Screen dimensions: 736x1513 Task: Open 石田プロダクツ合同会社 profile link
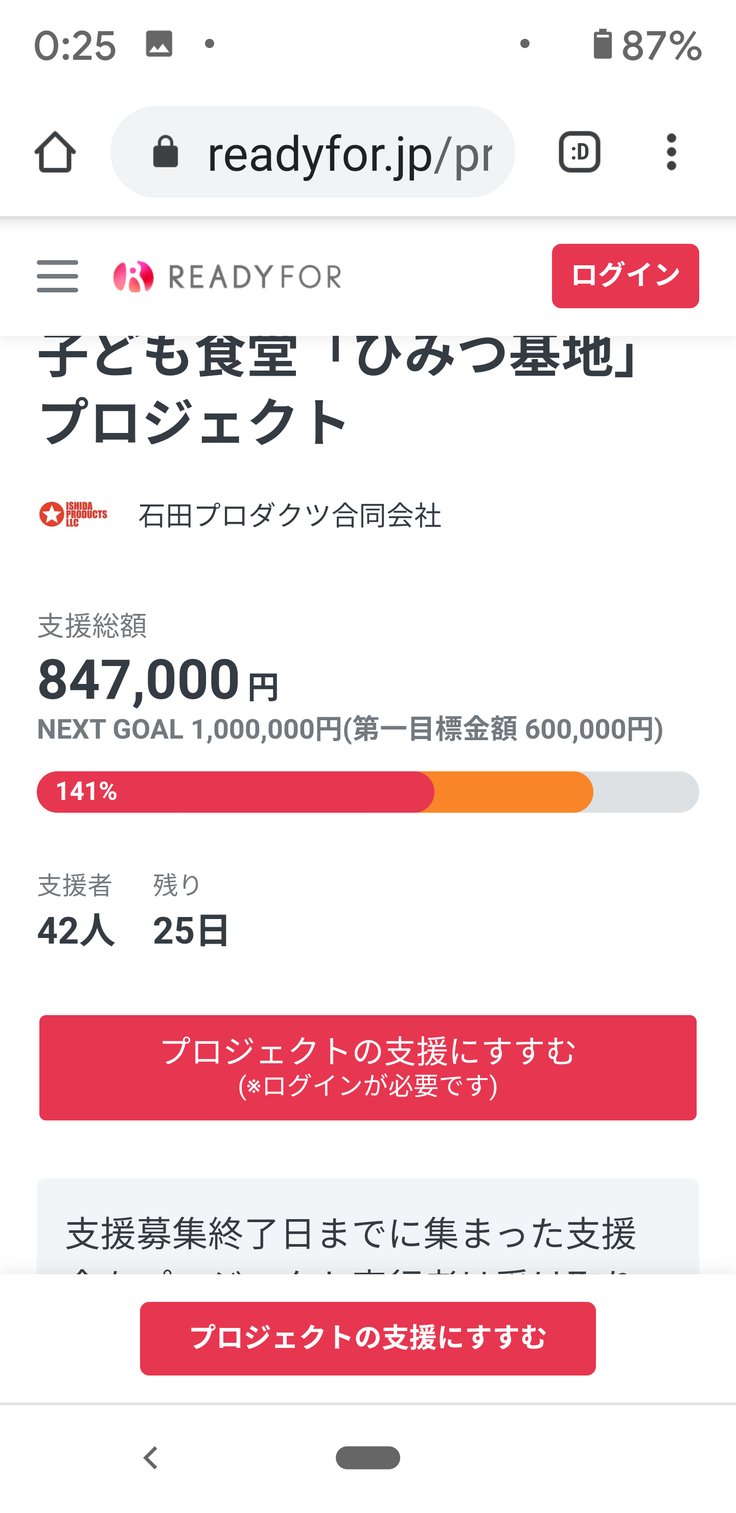(x=290, y=515)
